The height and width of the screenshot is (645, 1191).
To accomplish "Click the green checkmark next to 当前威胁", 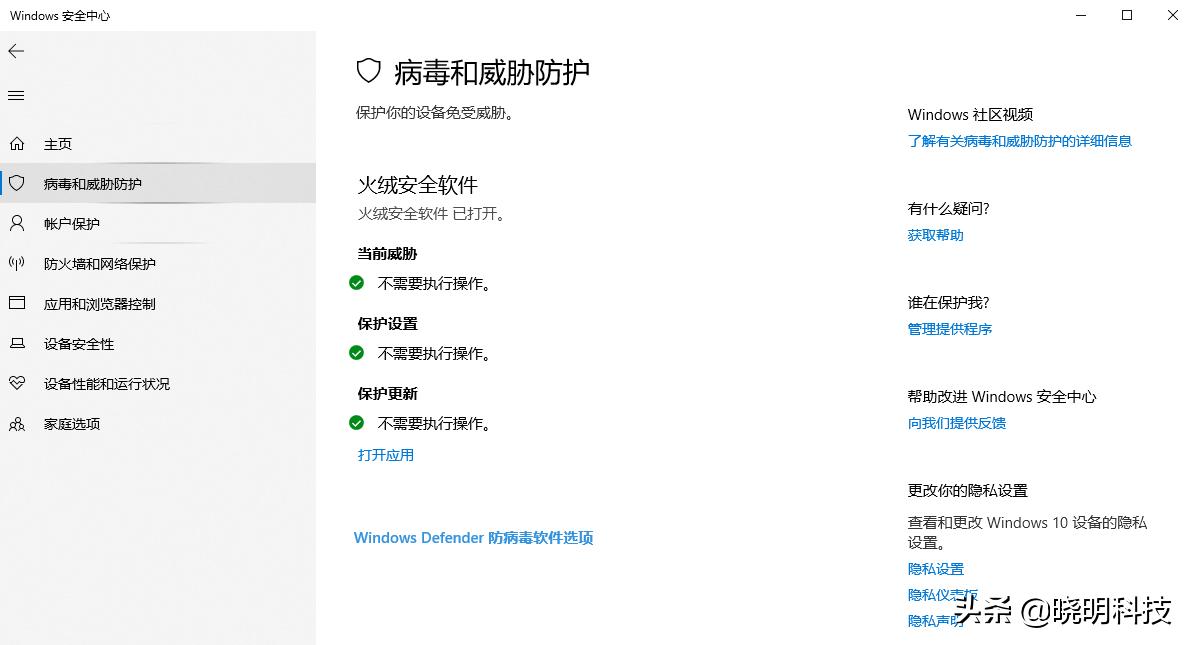I will pyautogui.click(x=356, y=282).
